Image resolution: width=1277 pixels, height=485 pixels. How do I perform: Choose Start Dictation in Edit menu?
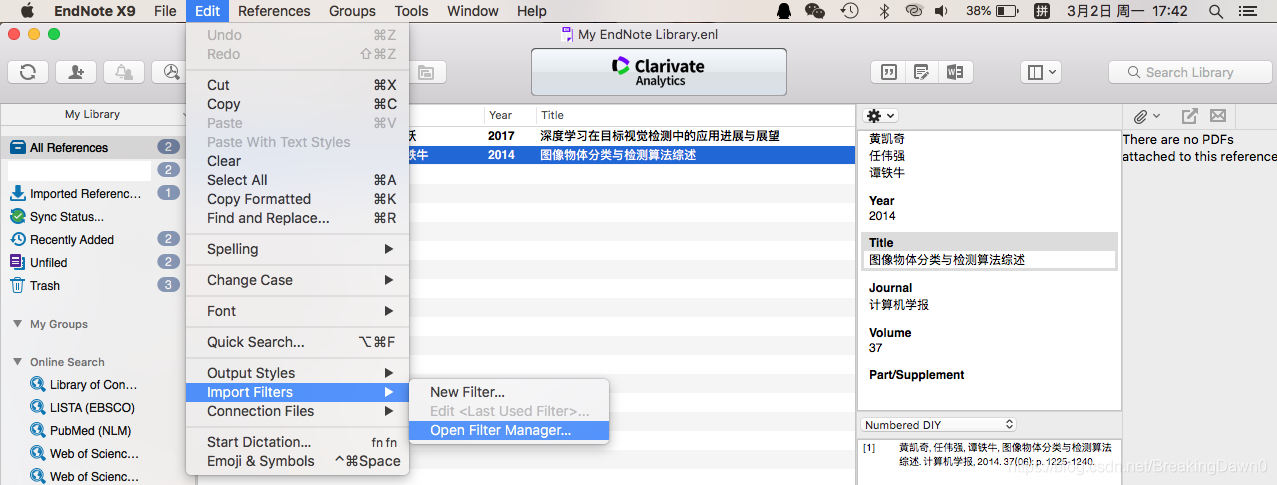[x=297, y=442]
